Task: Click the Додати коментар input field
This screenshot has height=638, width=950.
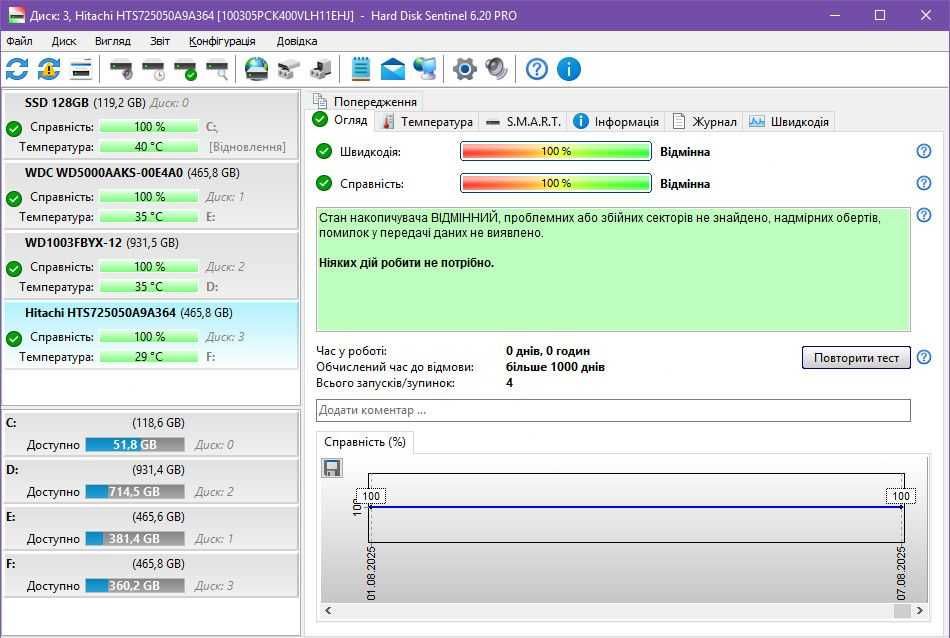Action: (612, 410)
